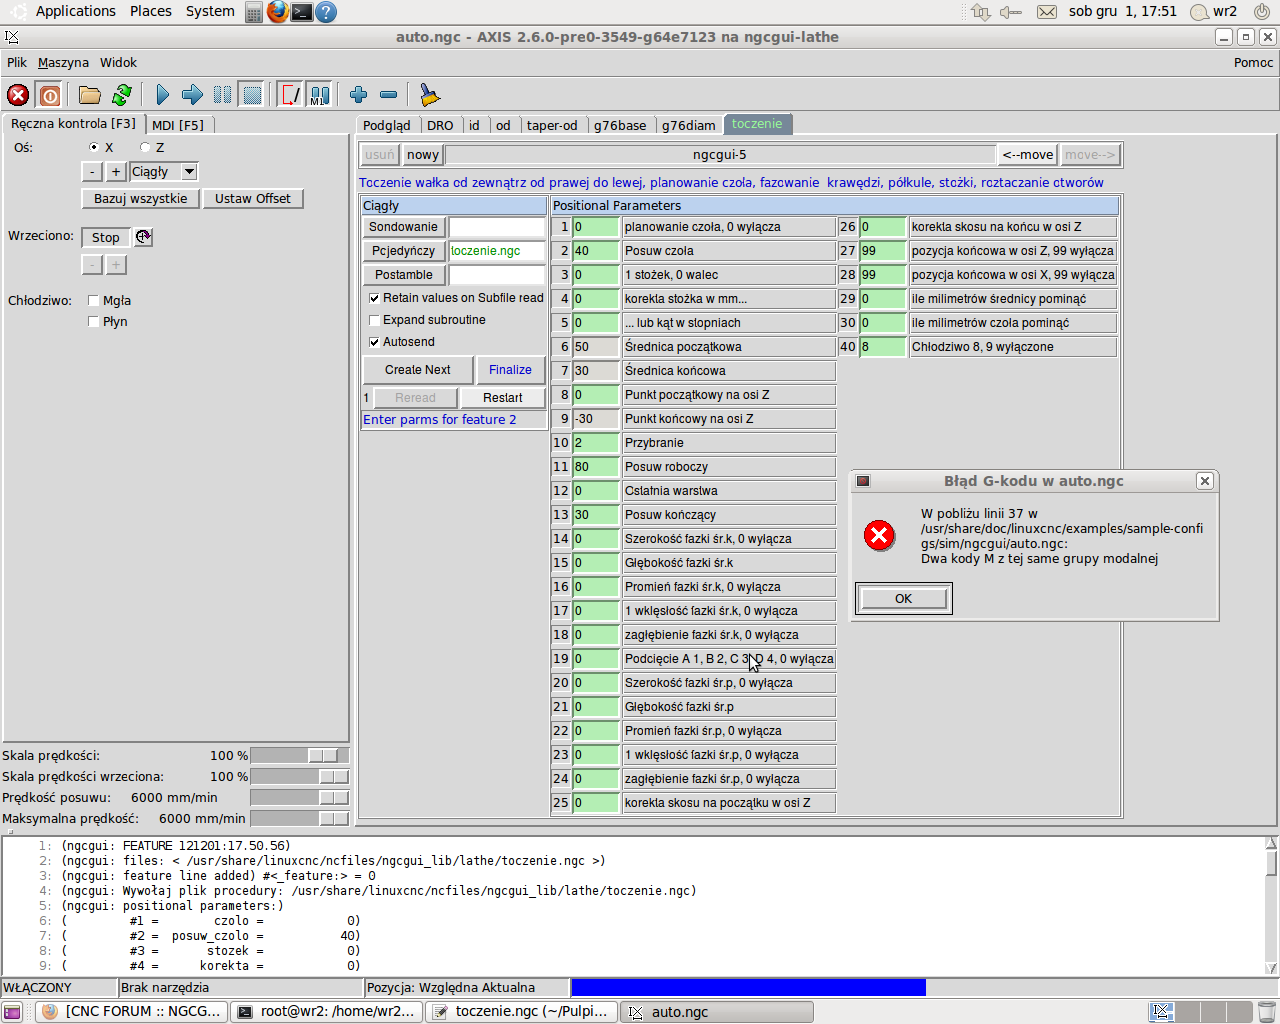Click network connection tray icon
The height and width of the screenshot is (1024, 1280).
click(x=980, y=12)
